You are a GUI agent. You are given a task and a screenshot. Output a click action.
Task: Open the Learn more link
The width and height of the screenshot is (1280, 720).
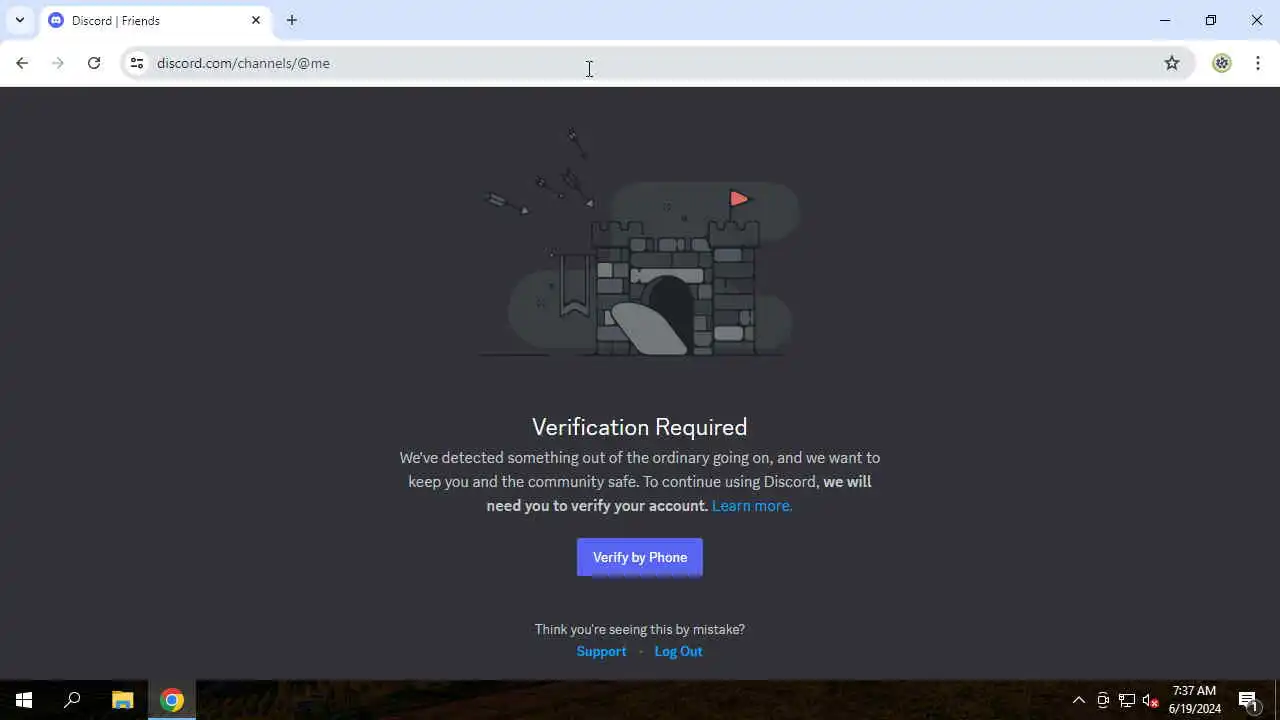click(752, 506)
